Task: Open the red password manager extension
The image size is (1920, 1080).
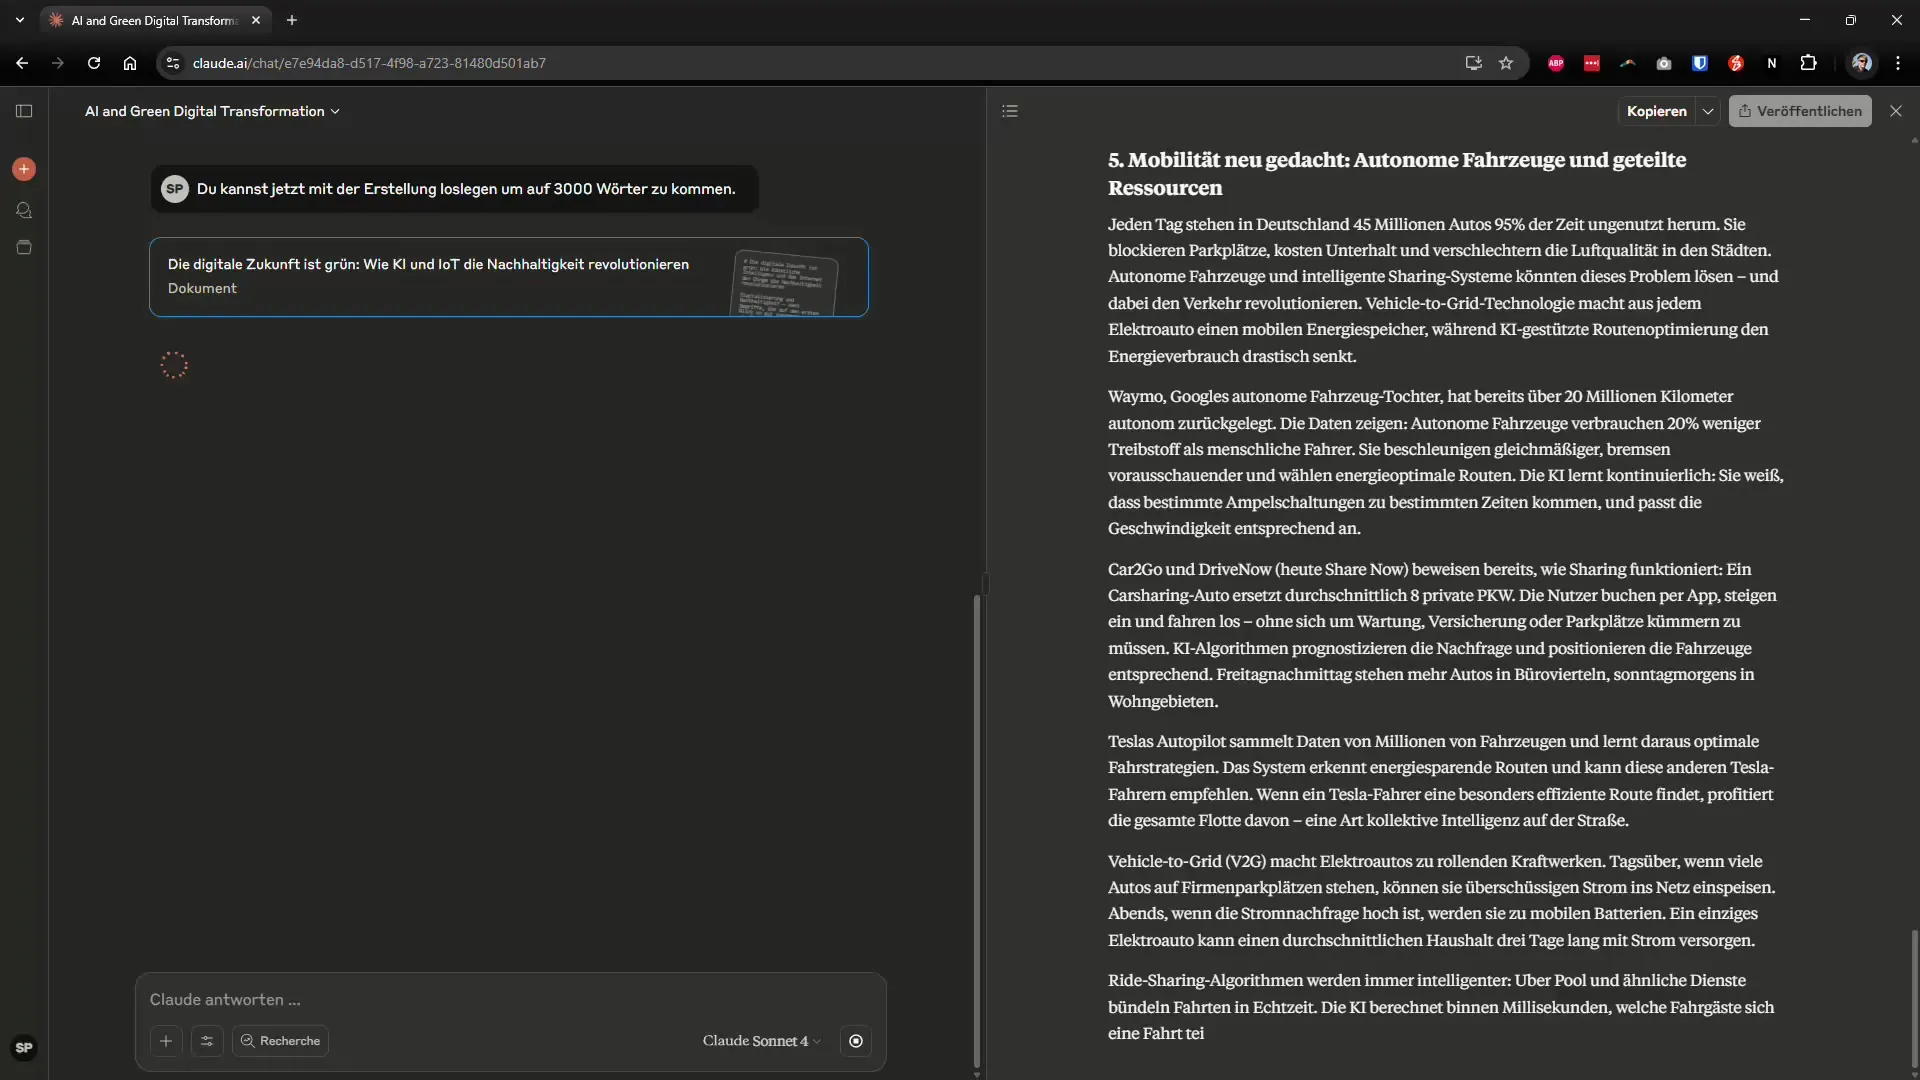Action: coord(1592,63)
